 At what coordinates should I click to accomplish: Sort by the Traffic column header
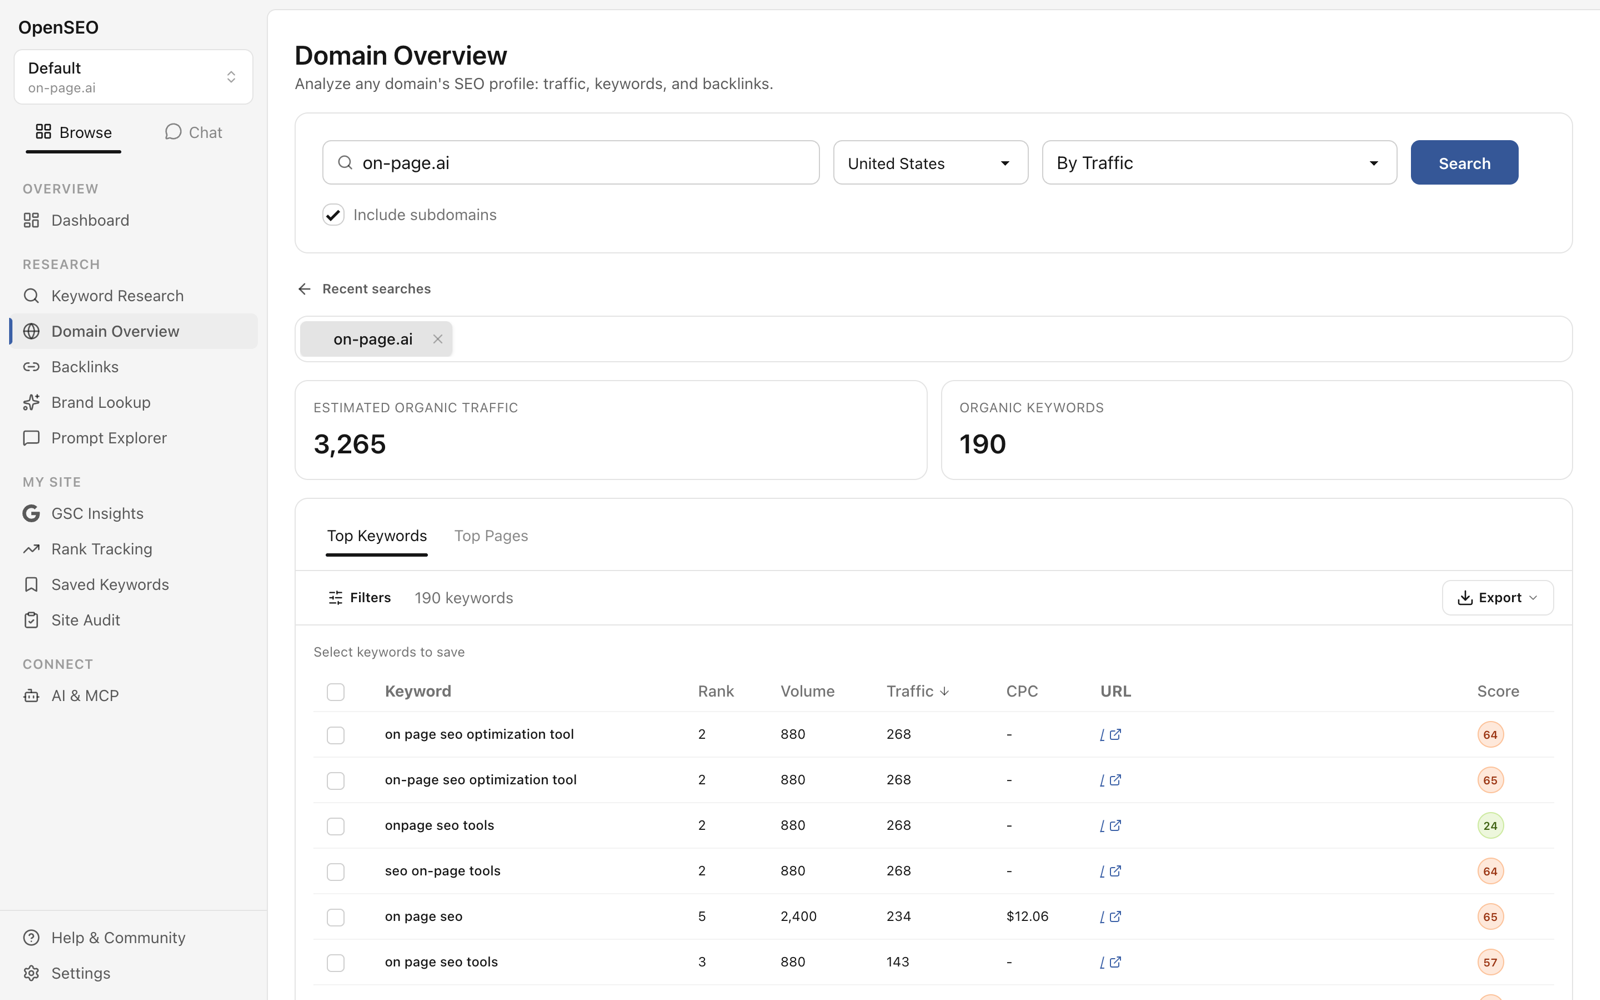click(x=917, y=691)
